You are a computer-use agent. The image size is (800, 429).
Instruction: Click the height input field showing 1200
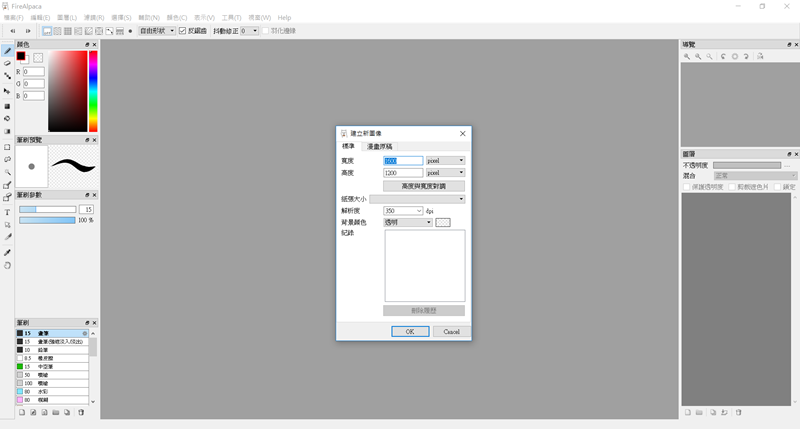tap(403, 173)
